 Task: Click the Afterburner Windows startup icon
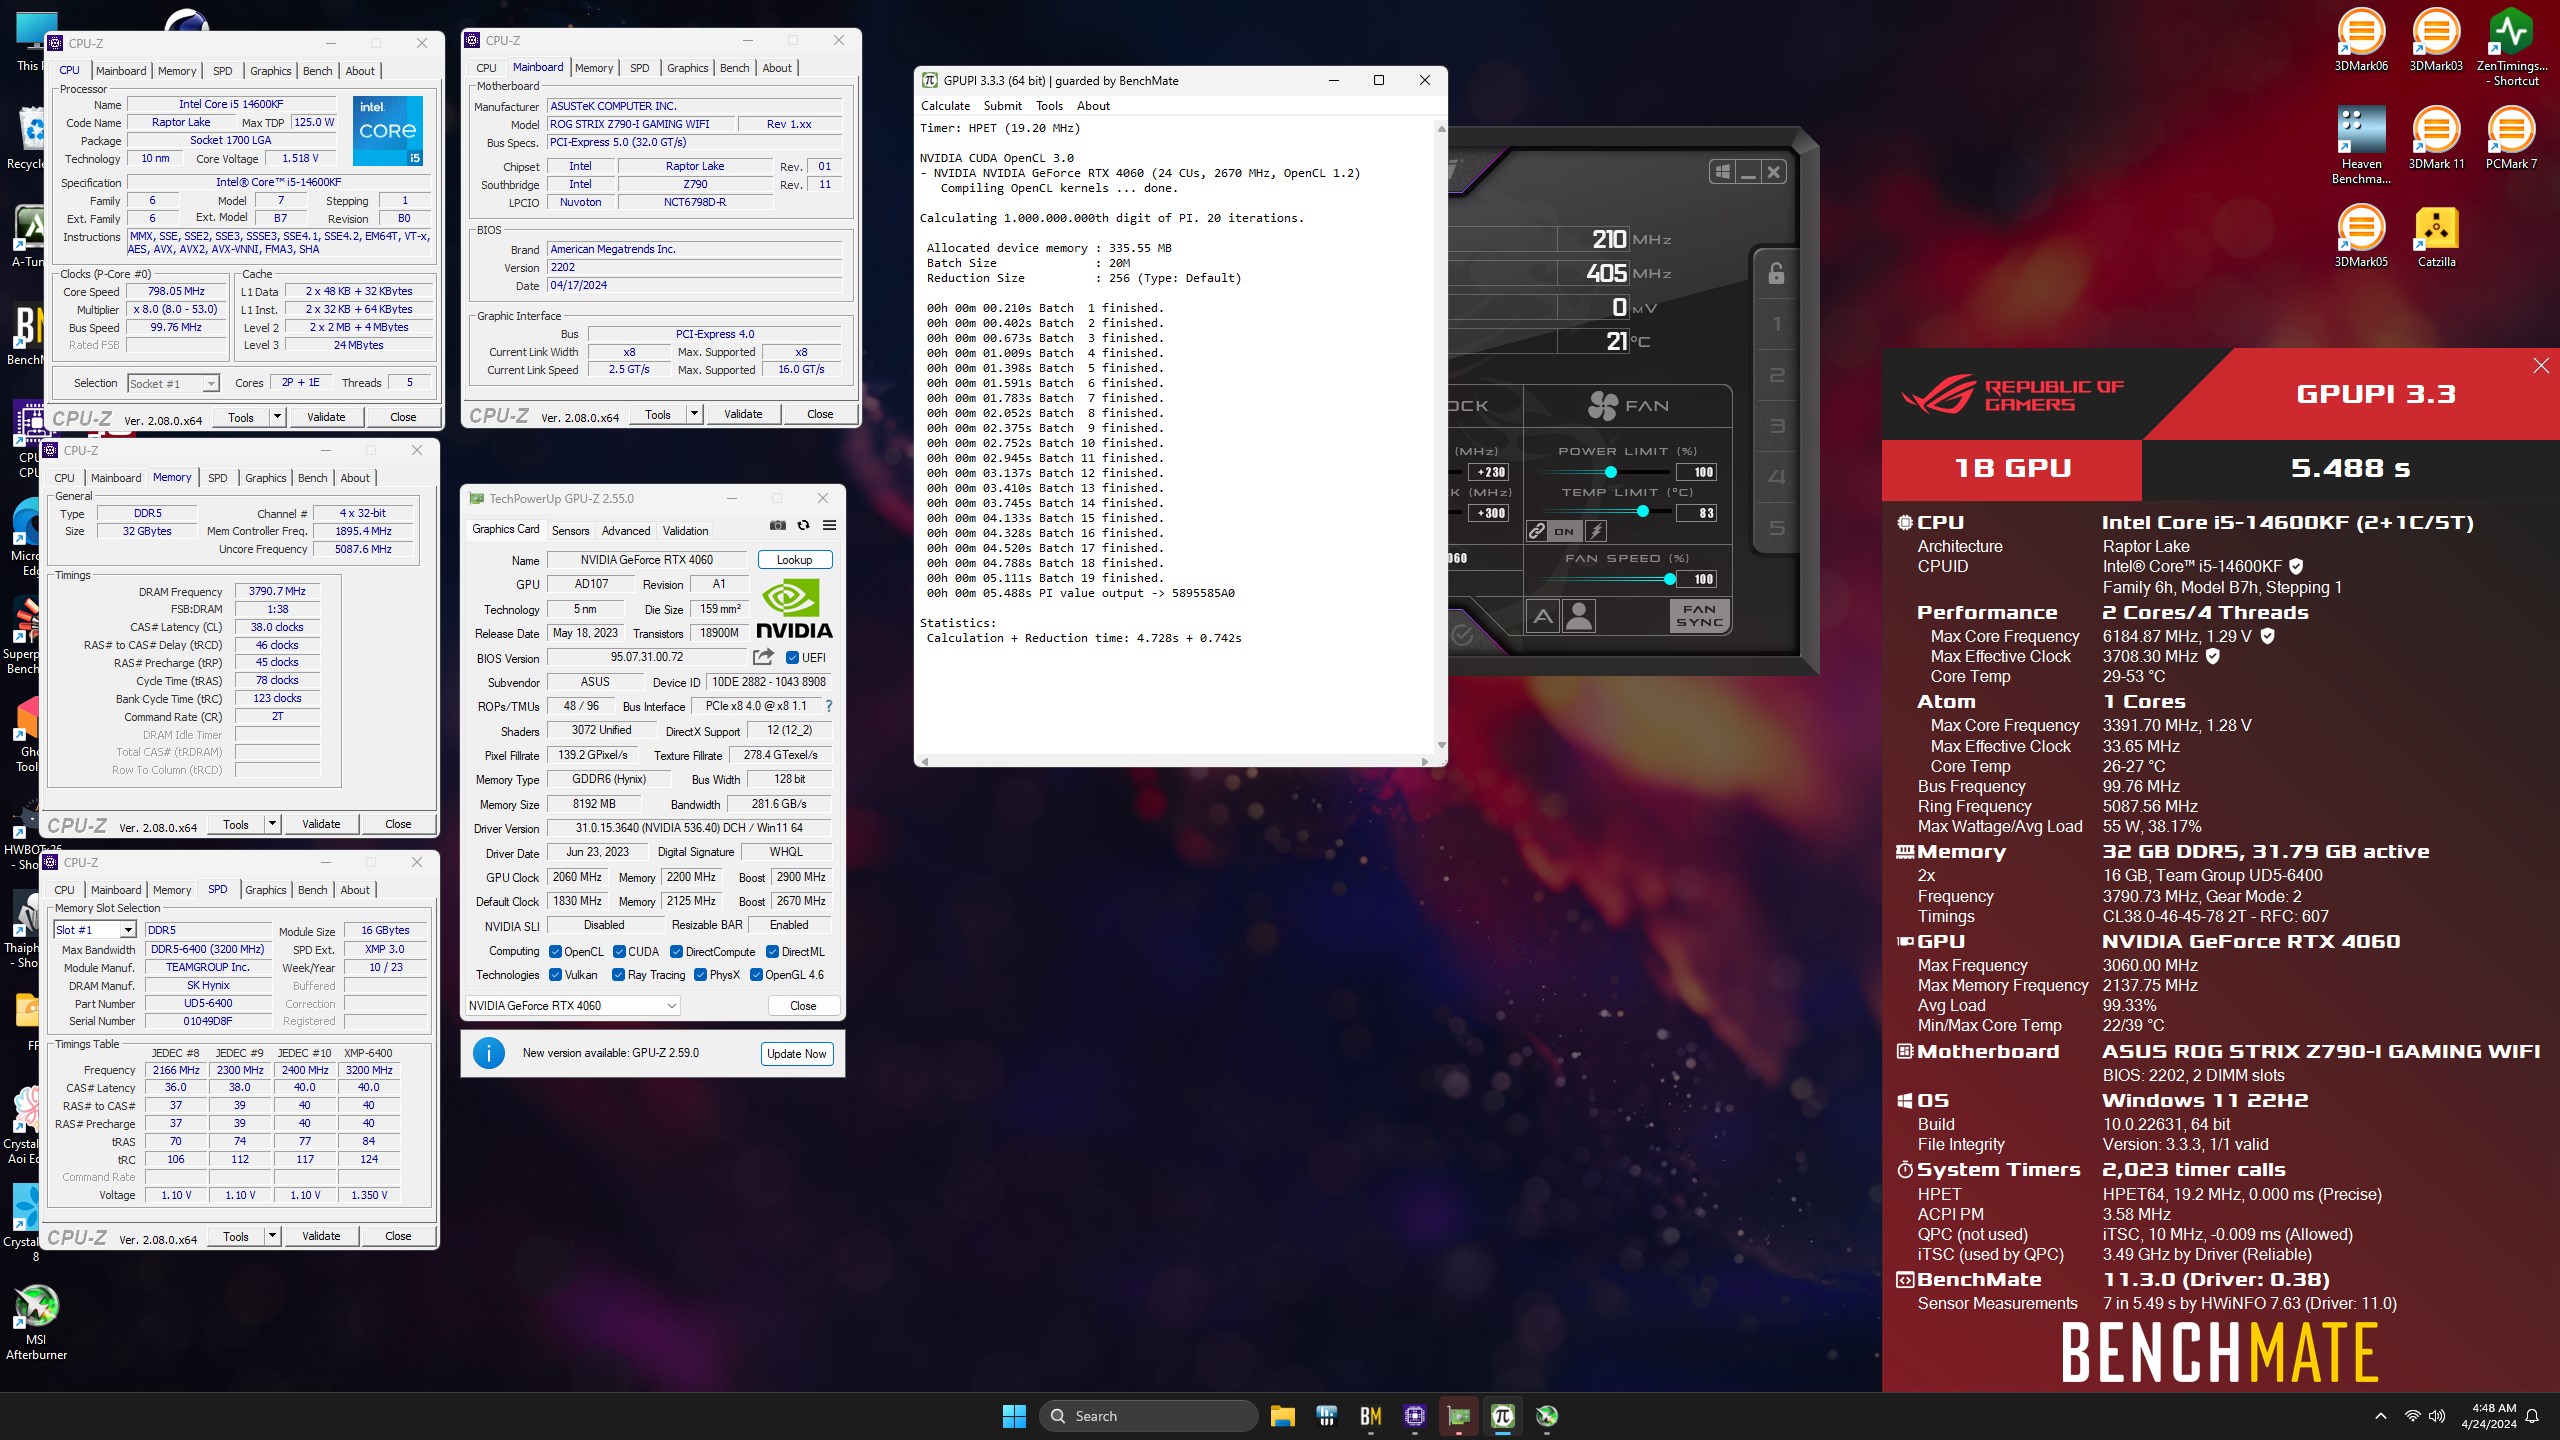[1723, 172]
